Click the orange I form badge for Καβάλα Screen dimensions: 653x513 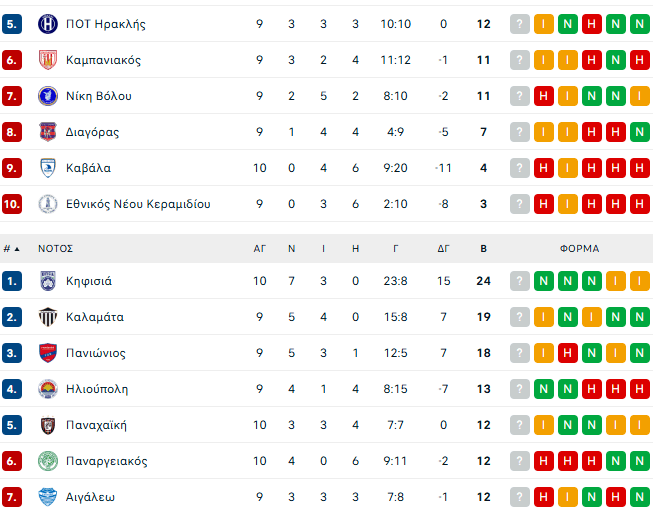point(568,168)
